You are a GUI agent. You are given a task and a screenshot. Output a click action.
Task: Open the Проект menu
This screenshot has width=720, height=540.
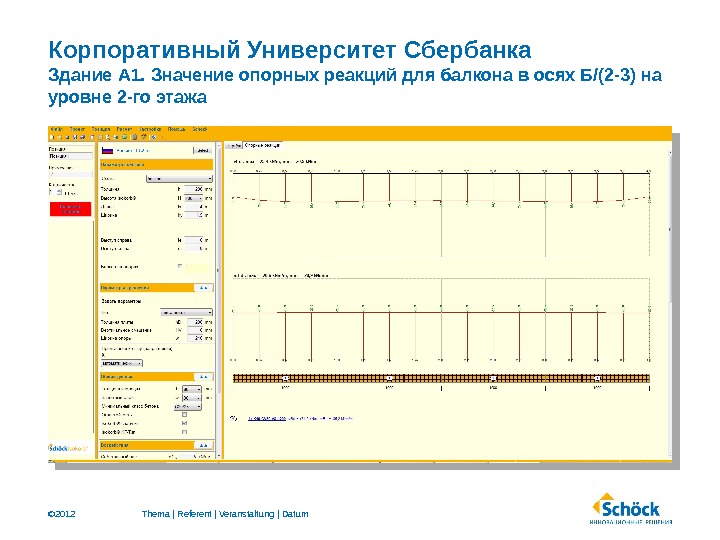coord(77,129)
